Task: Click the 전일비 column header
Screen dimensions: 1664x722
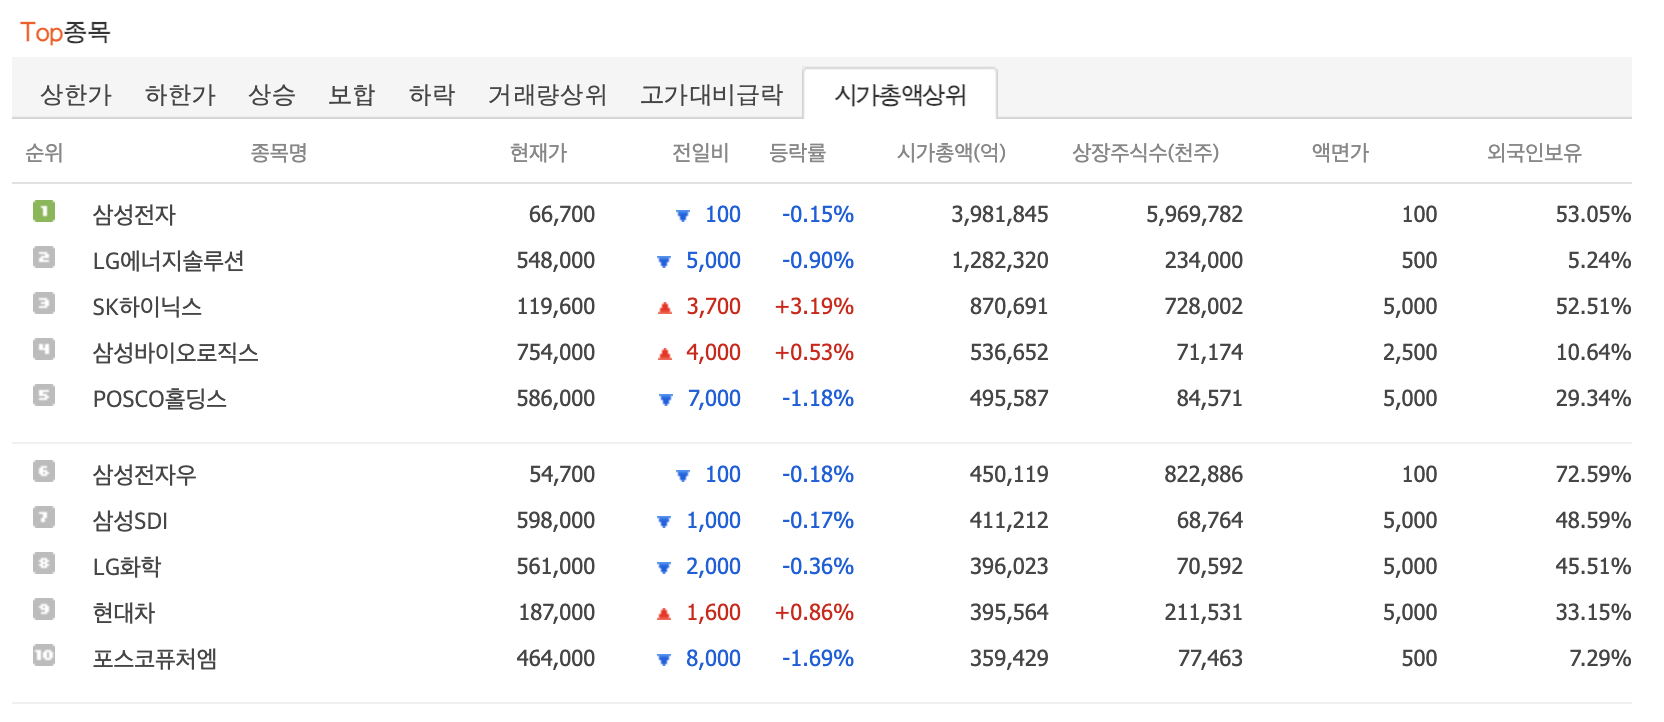Action: click(700, 153)
